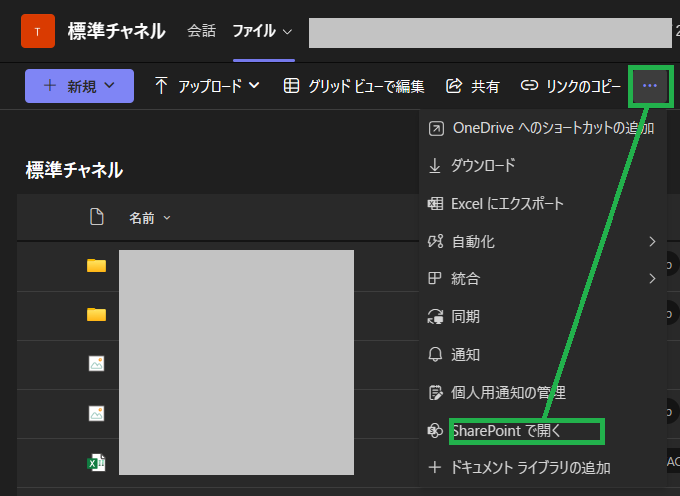
Task: Click the second yellow folder icon
Action: (x=96, y=314)
